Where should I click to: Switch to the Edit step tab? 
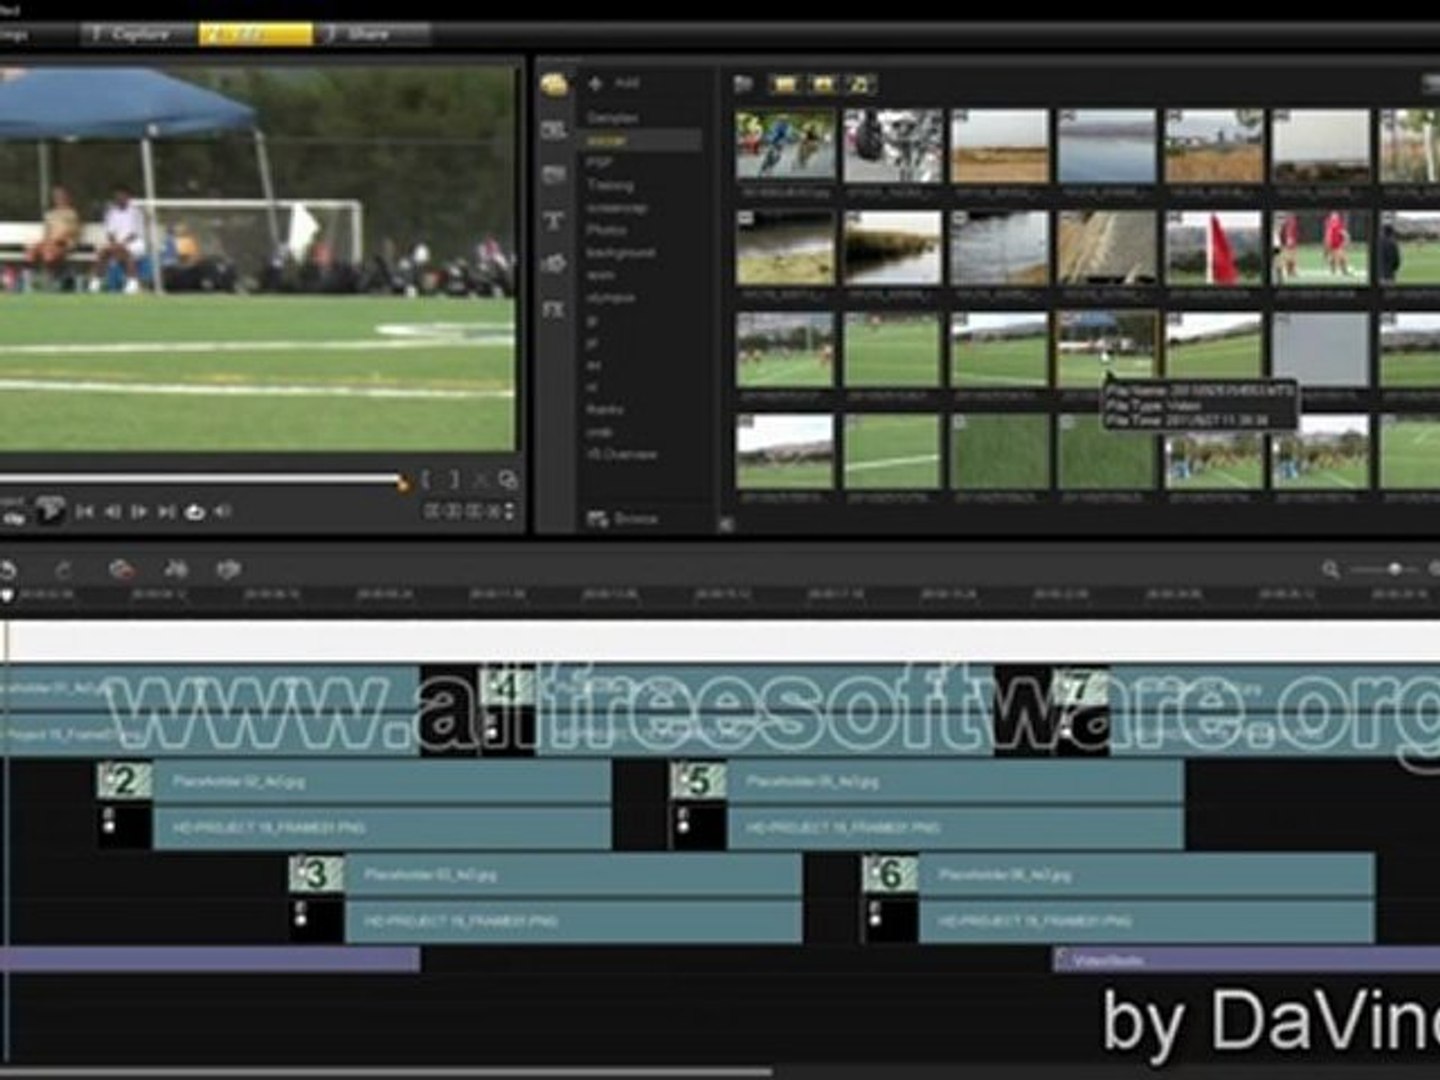(255, 34)
